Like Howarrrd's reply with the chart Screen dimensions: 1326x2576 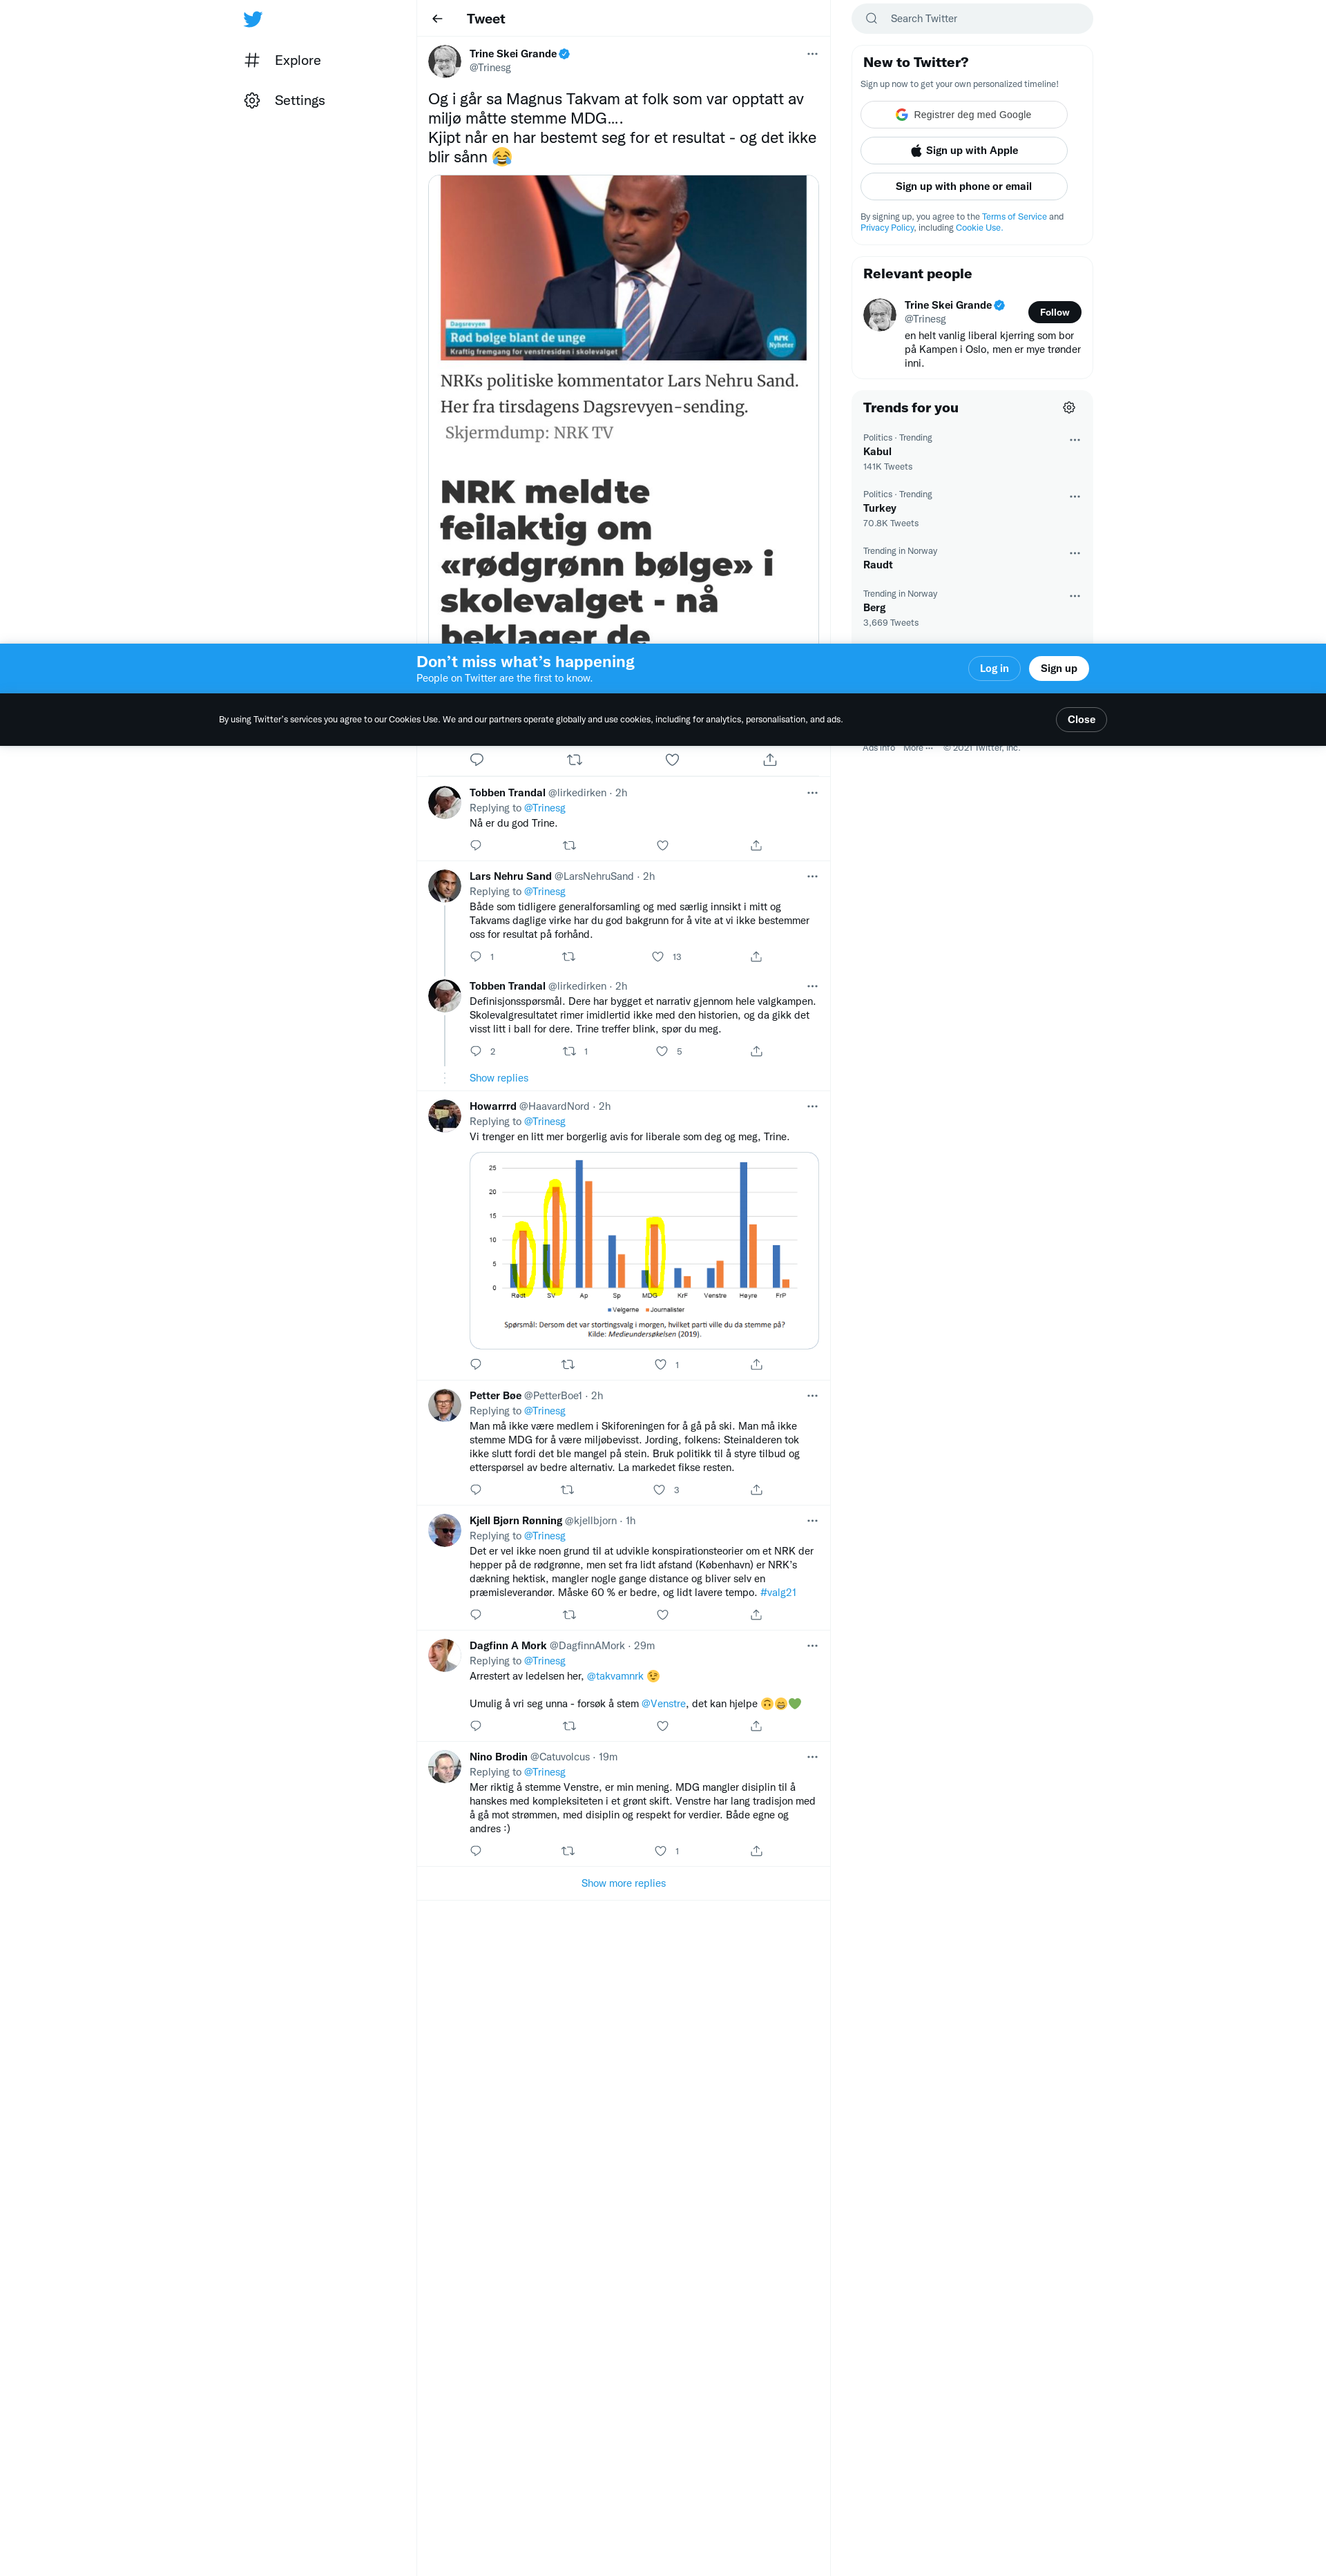(x=660, y=1364)
